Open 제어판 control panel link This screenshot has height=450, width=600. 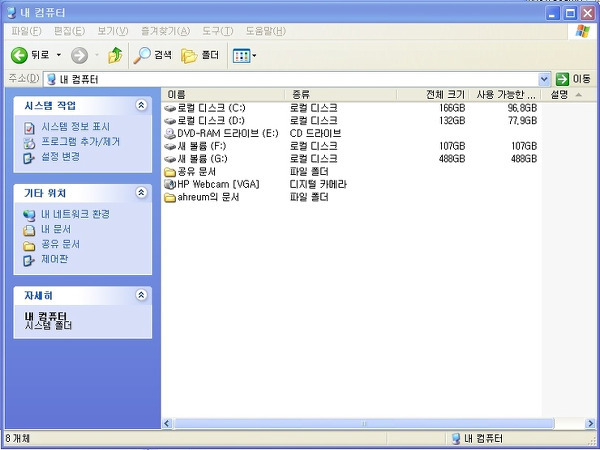pyautogui.click(x=55, y=259)
